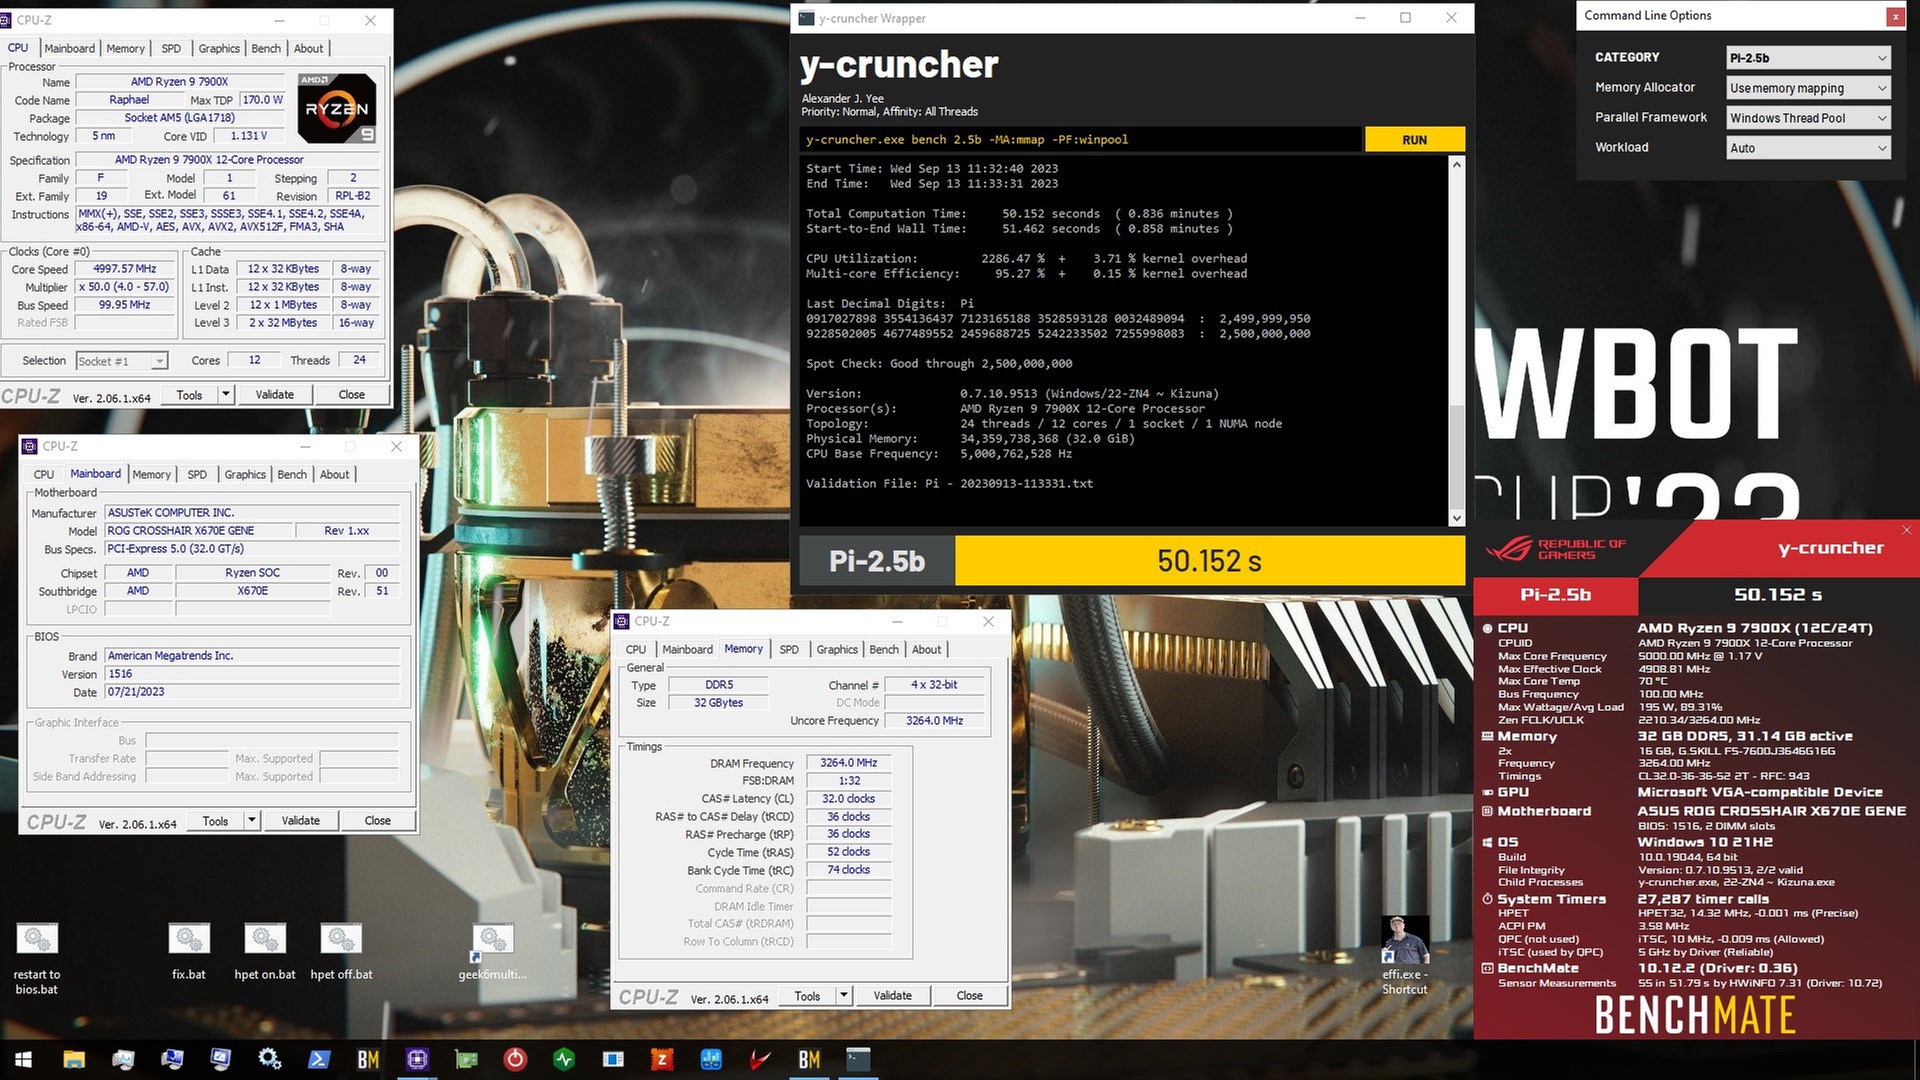Click the 50.152 s result in yellow bar
The width and height of the screenshot is (1920, 1080).
coord(1209,561)
